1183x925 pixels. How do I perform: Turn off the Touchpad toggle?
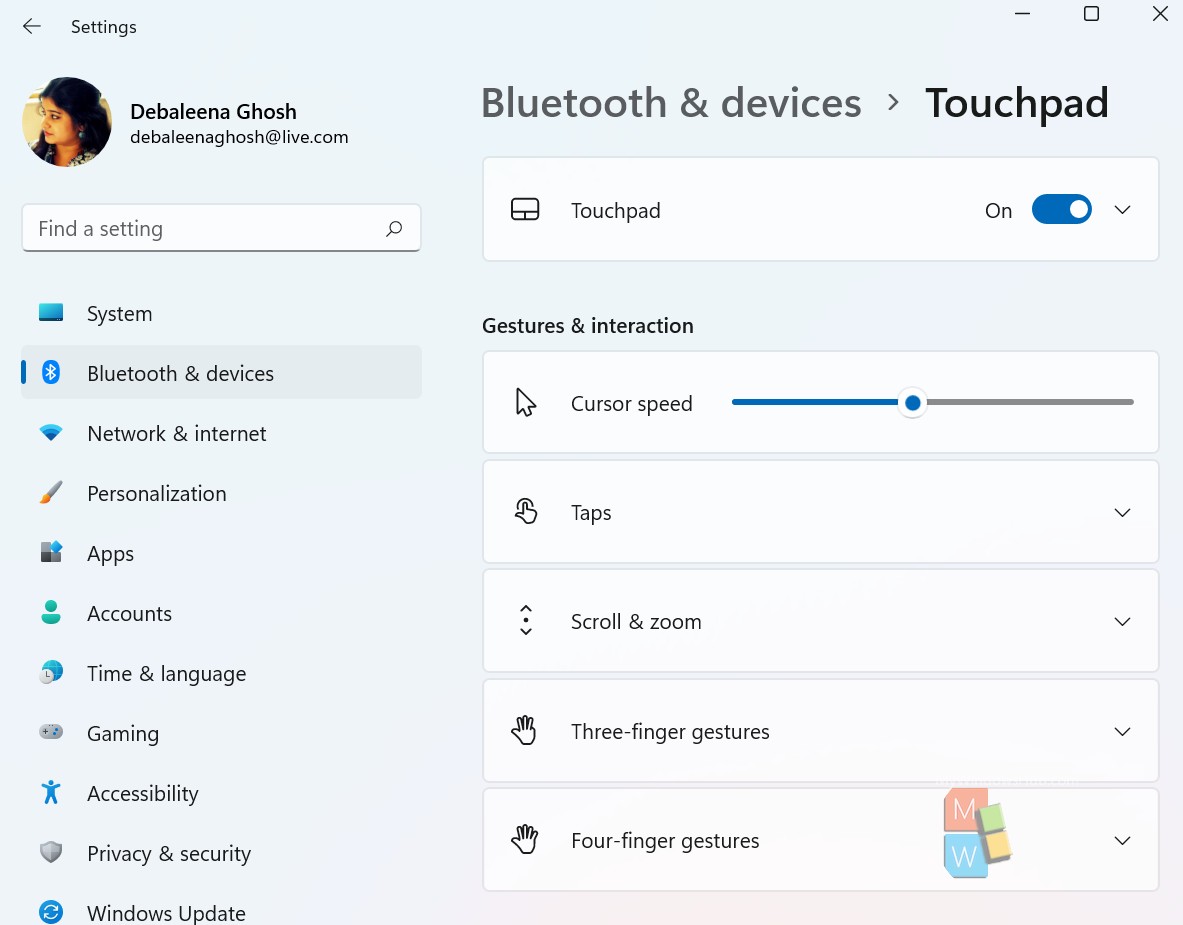tap(1062, 210)
